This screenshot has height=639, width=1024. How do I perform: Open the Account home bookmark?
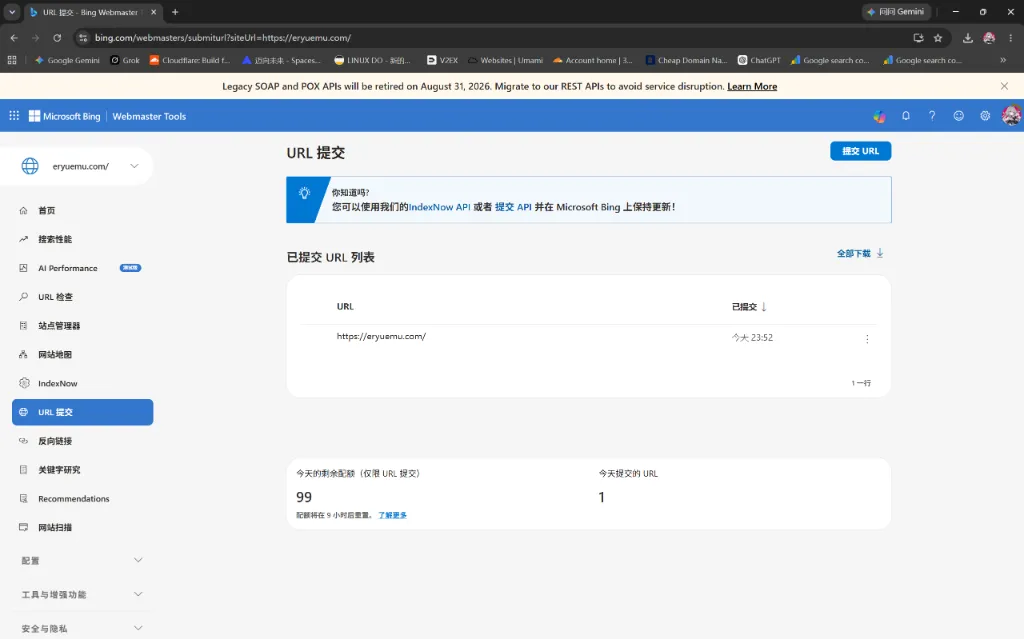point(592,60)
